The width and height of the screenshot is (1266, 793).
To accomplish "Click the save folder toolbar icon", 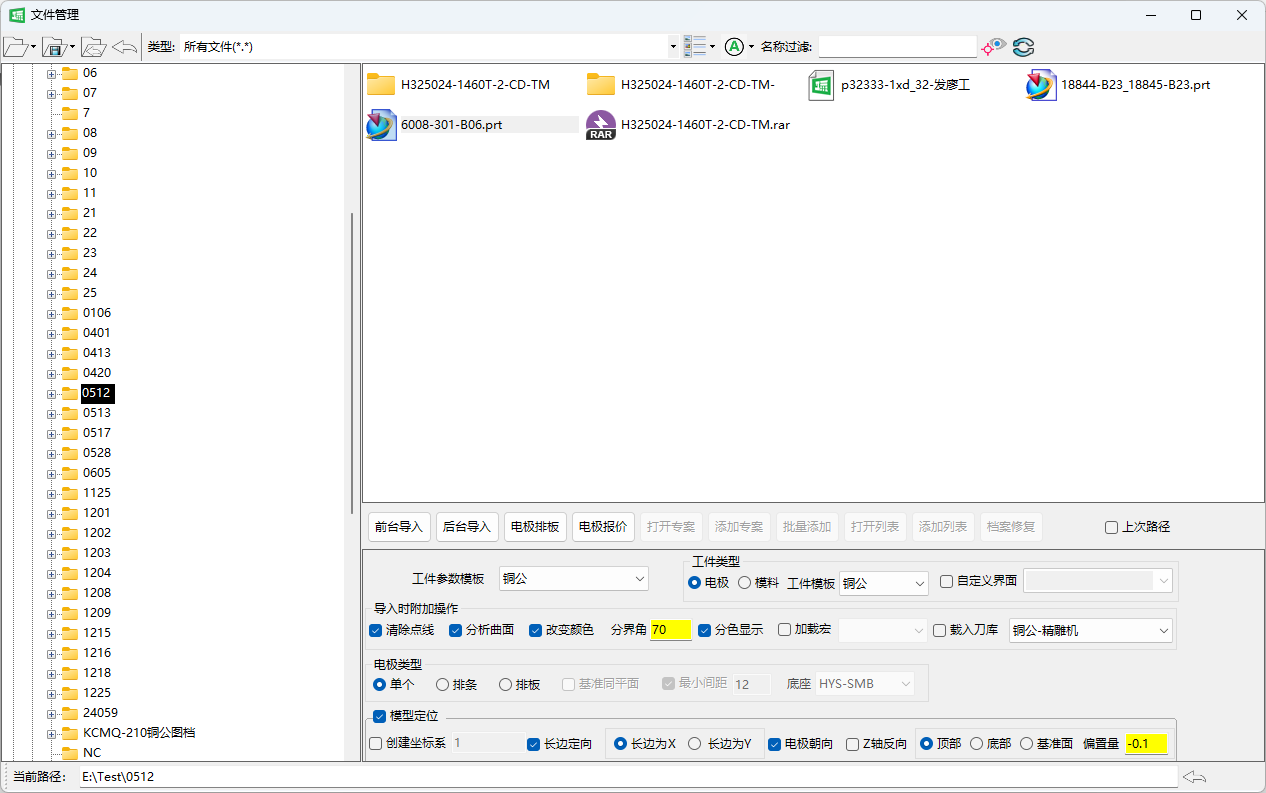I will pyautogui.click(x=54, y=47).
